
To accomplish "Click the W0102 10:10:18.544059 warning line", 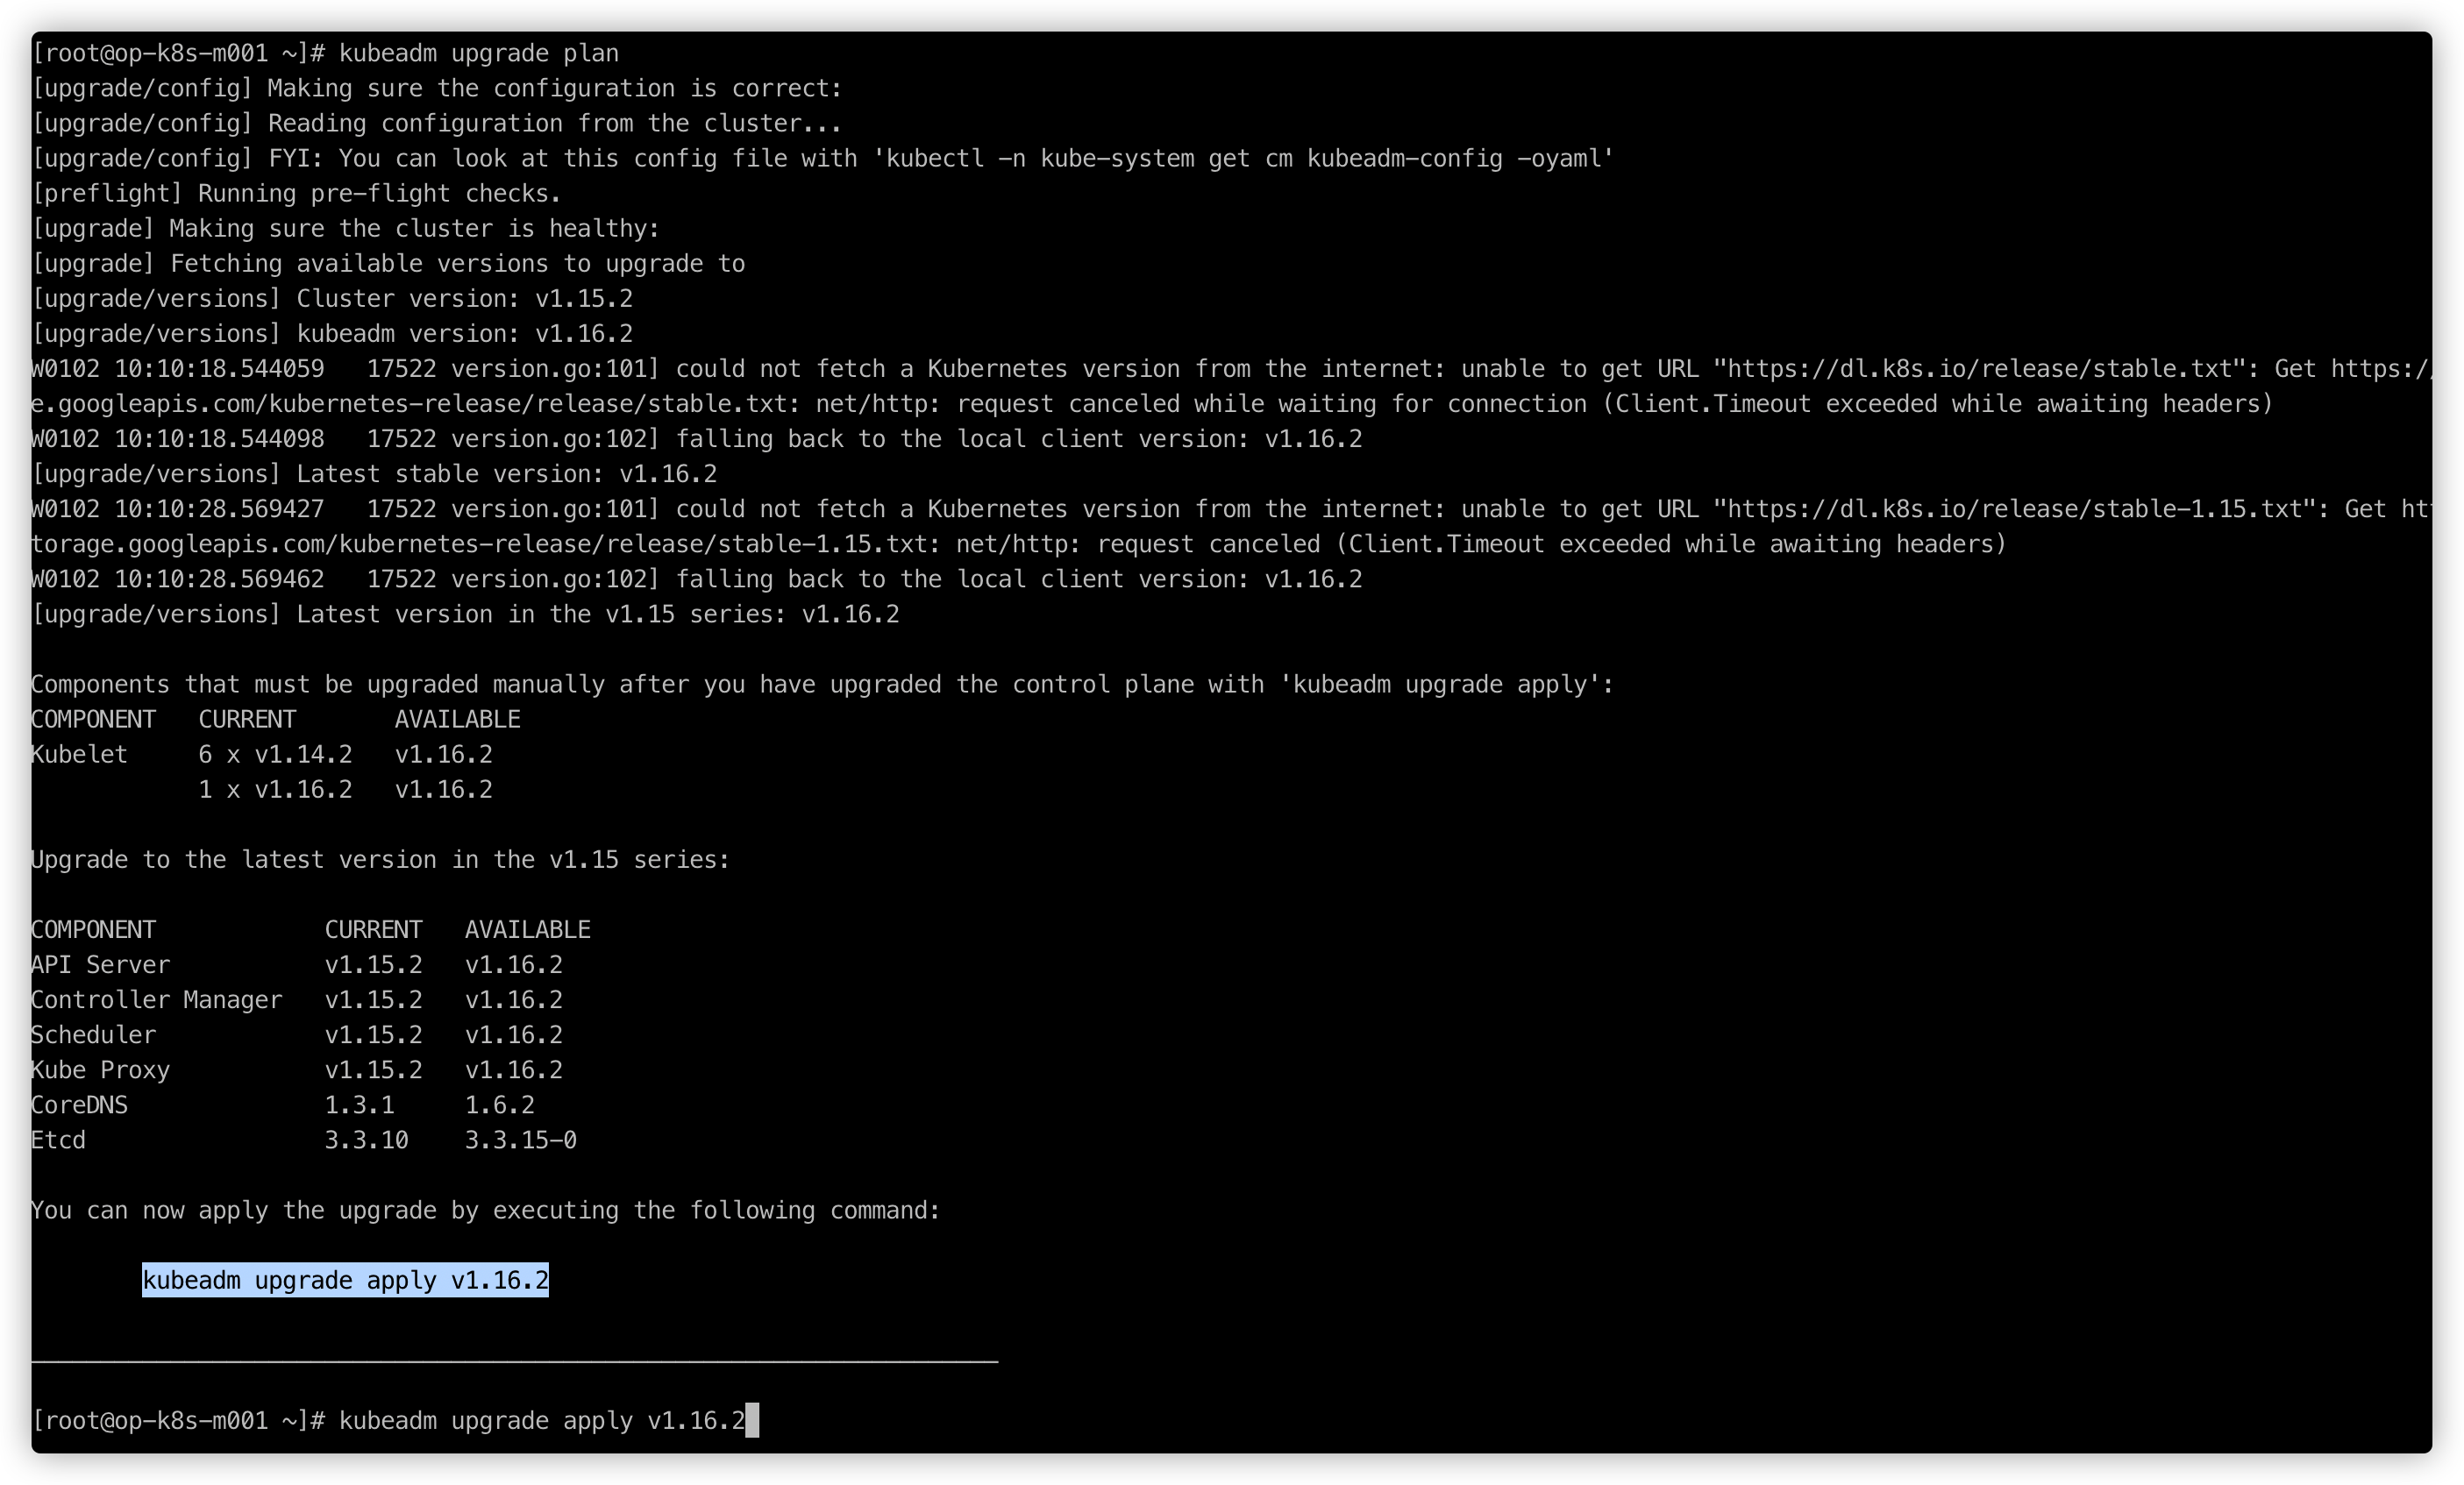I will (1231, 368).
